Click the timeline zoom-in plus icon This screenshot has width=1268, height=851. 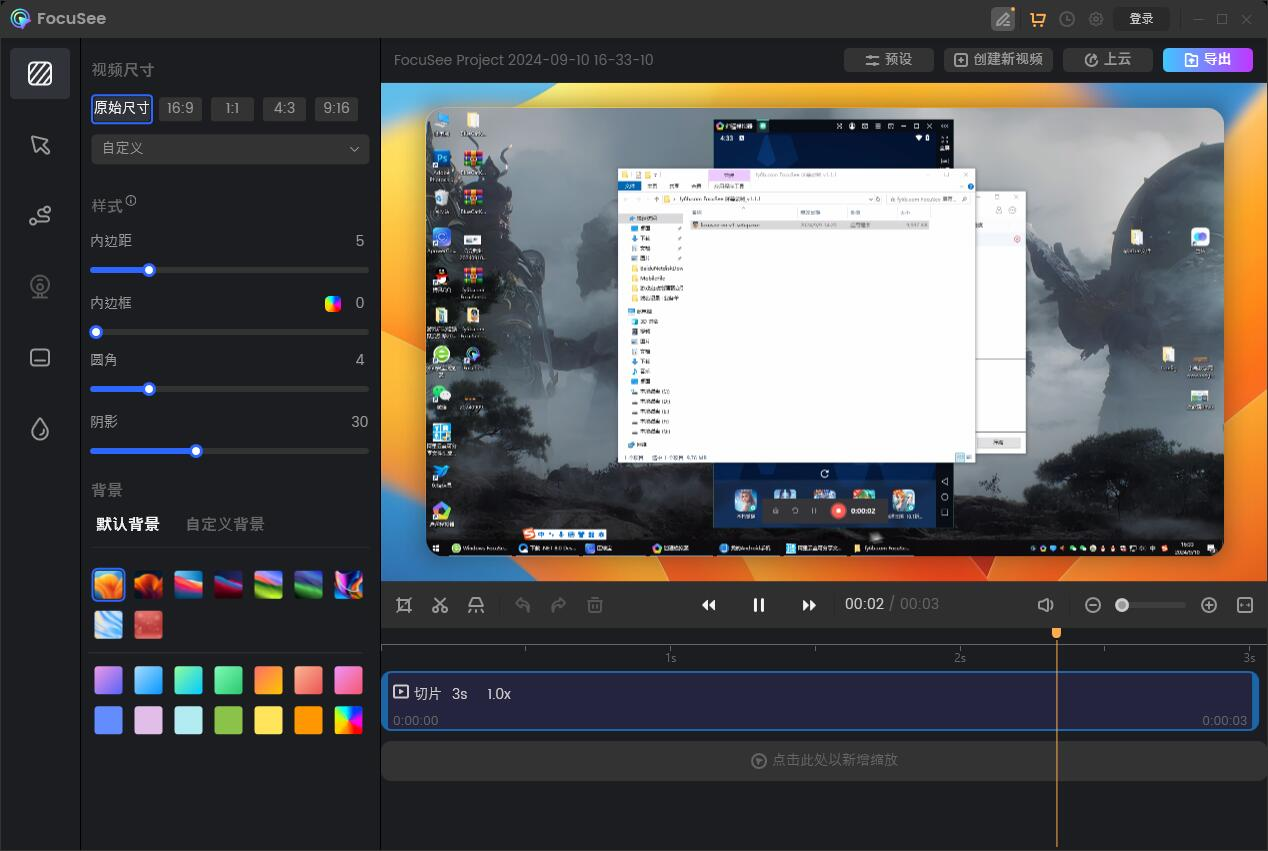tap(1209, 605)
